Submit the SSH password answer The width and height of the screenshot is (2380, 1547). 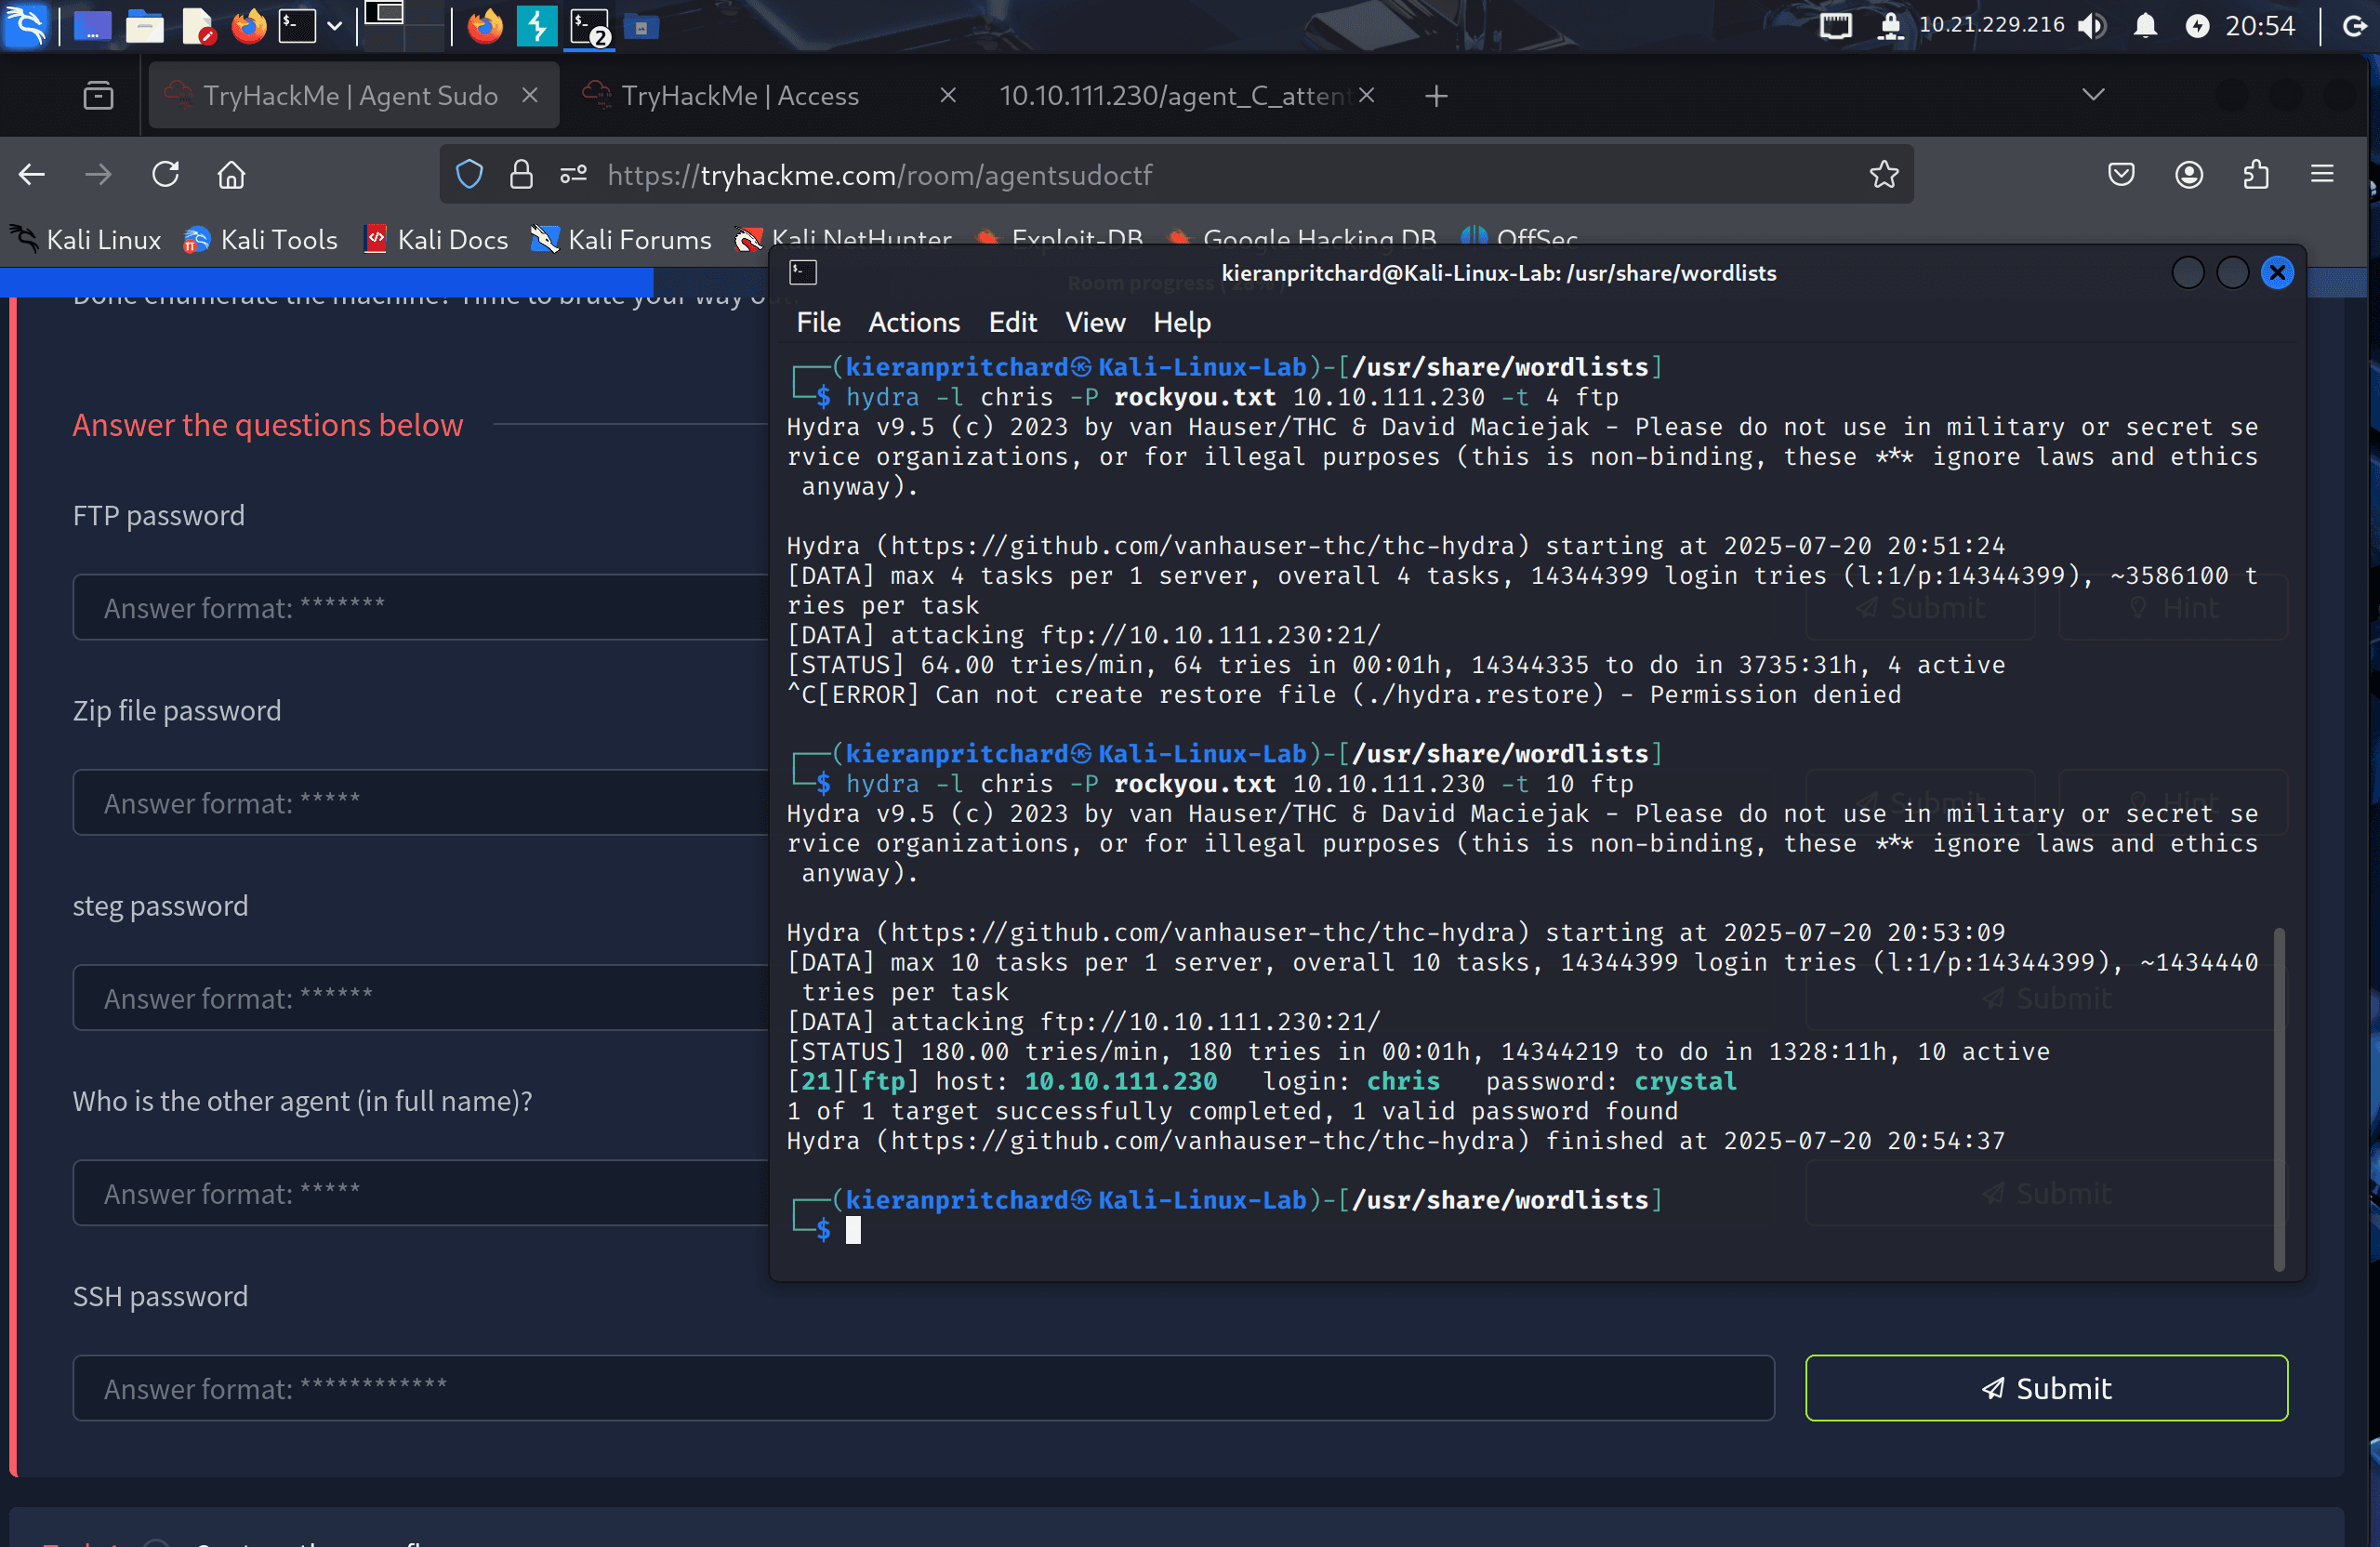[x=2046, y=1388]
